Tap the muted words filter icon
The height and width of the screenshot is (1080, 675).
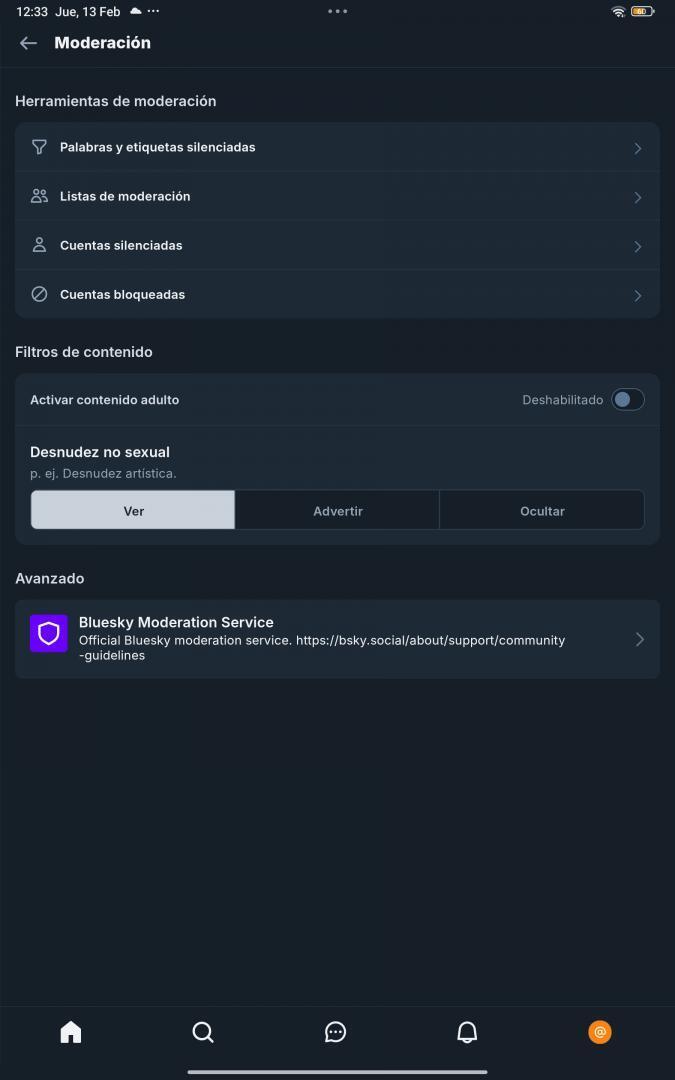coord(39,147)
